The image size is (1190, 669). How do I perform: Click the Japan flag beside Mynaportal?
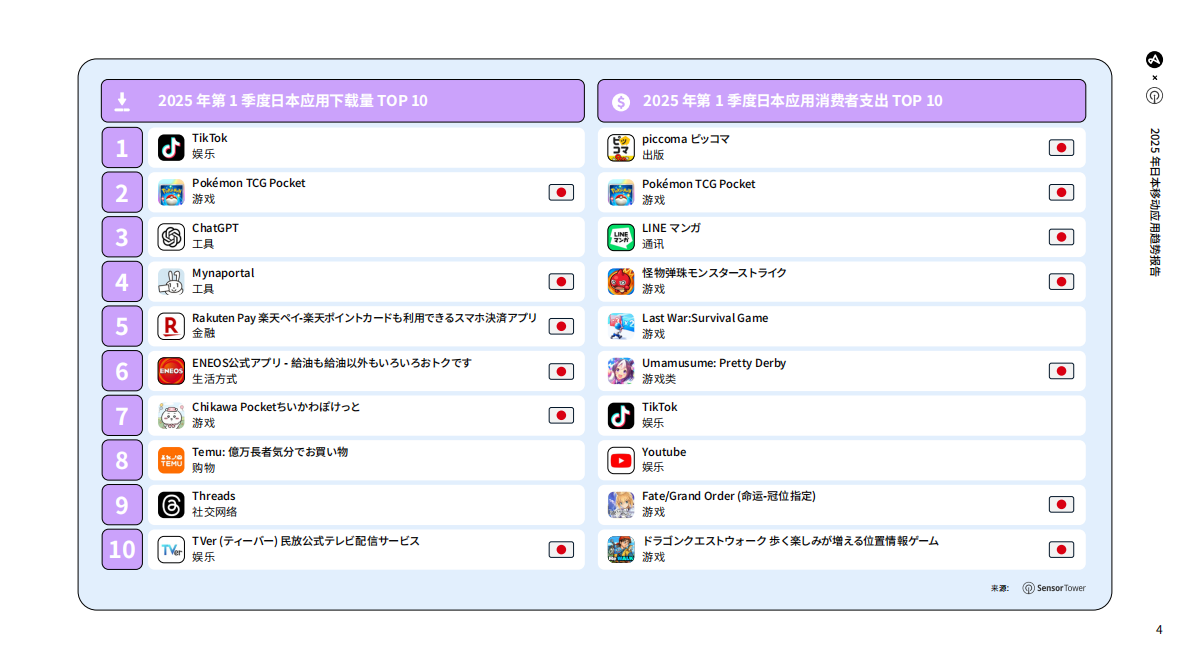561,282
